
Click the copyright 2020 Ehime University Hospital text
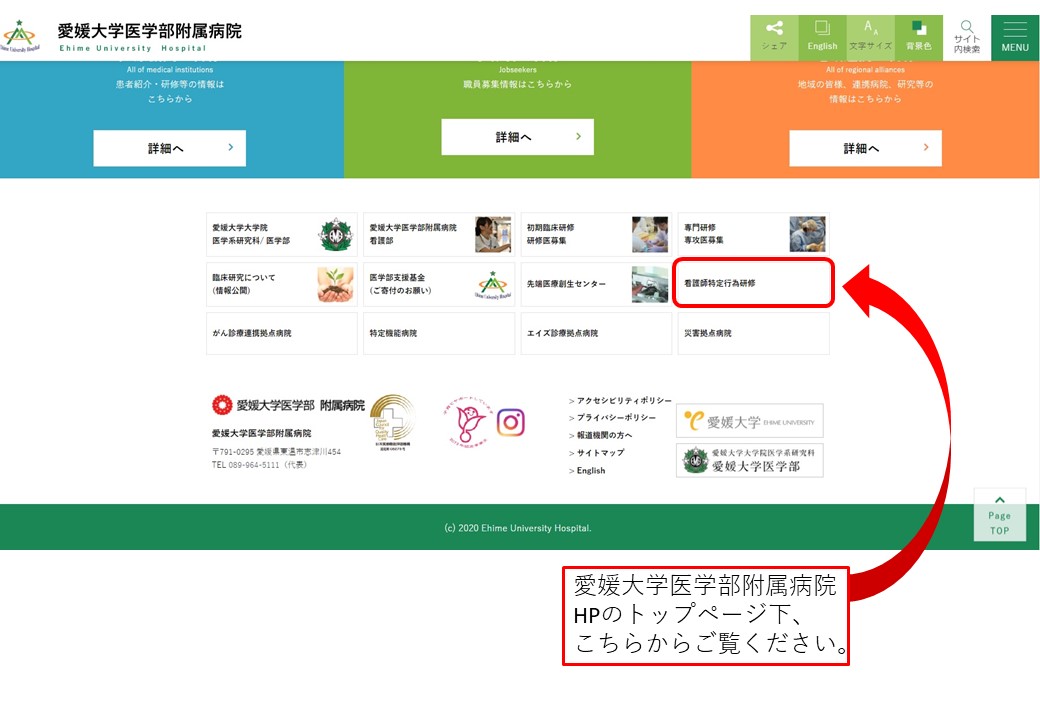click(x=518, y=528)
